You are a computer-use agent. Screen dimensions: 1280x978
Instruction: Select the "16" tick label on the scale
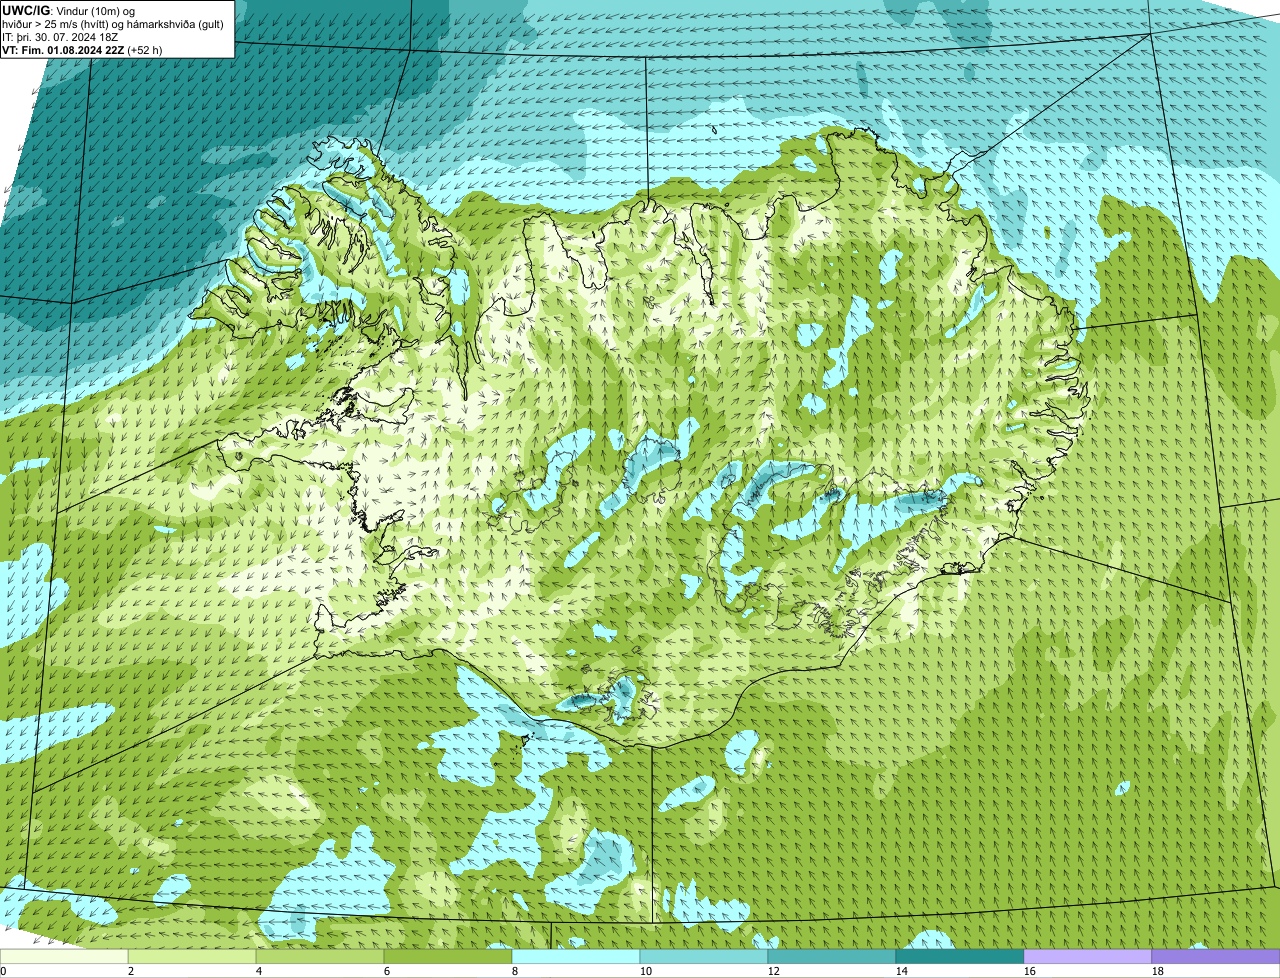pos(1030,971)
